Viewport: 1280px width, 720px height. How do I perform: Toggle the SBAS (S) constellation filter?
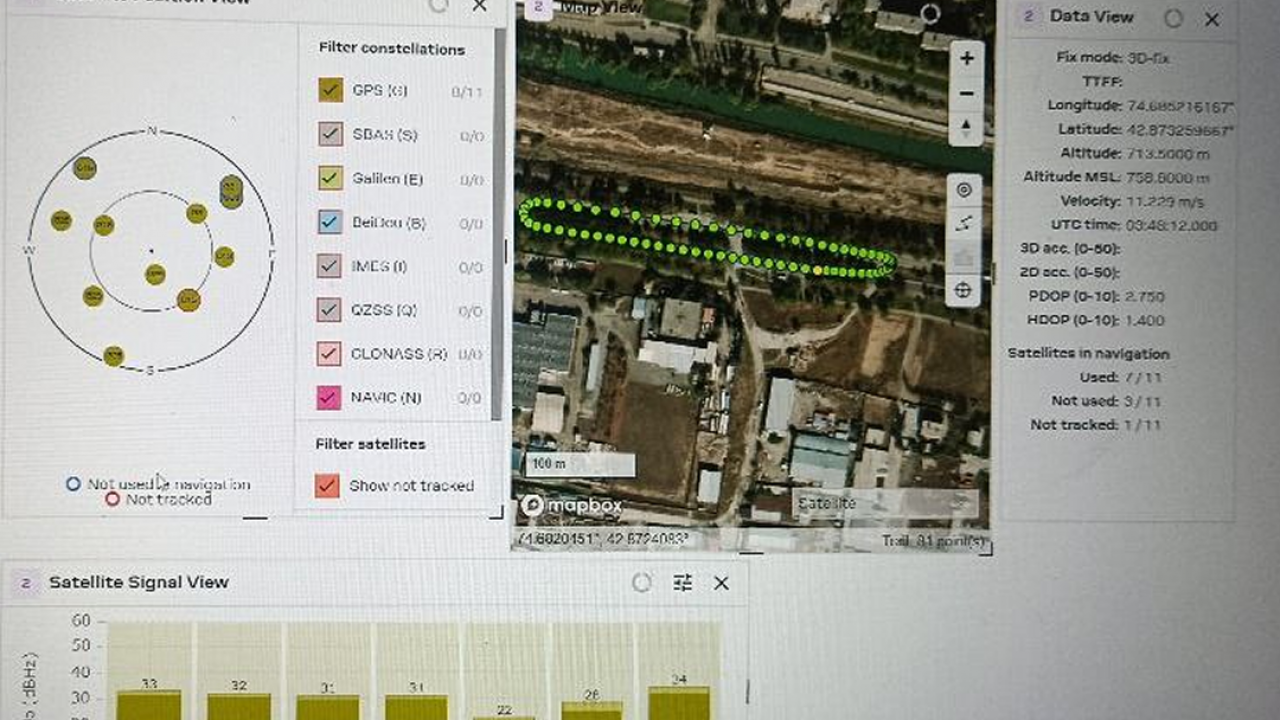(x=330, y=134)
